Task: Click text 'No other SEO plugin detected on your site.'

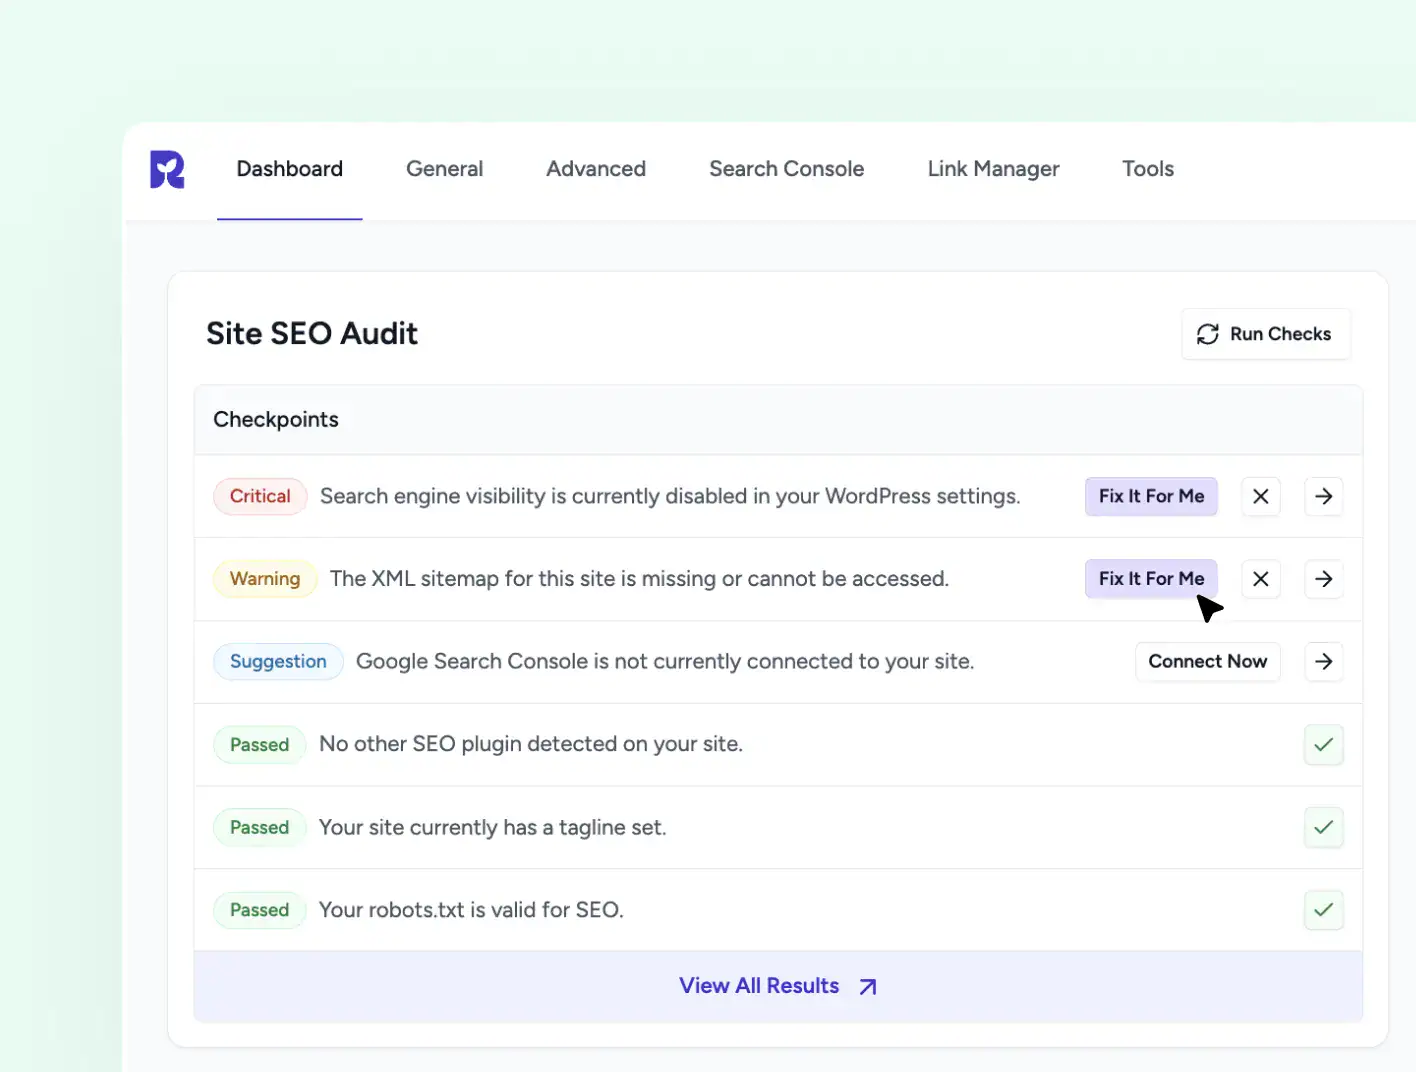Action: (x=531, y=744)
